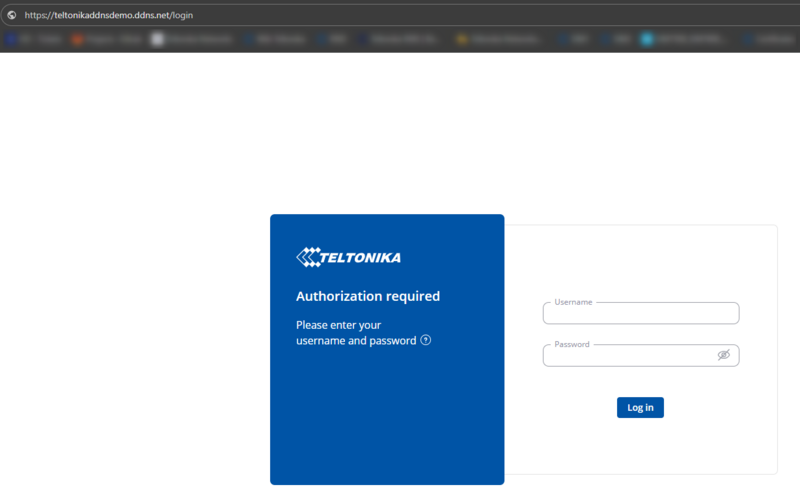Toggle password visibility eye icon

point(724,355)
